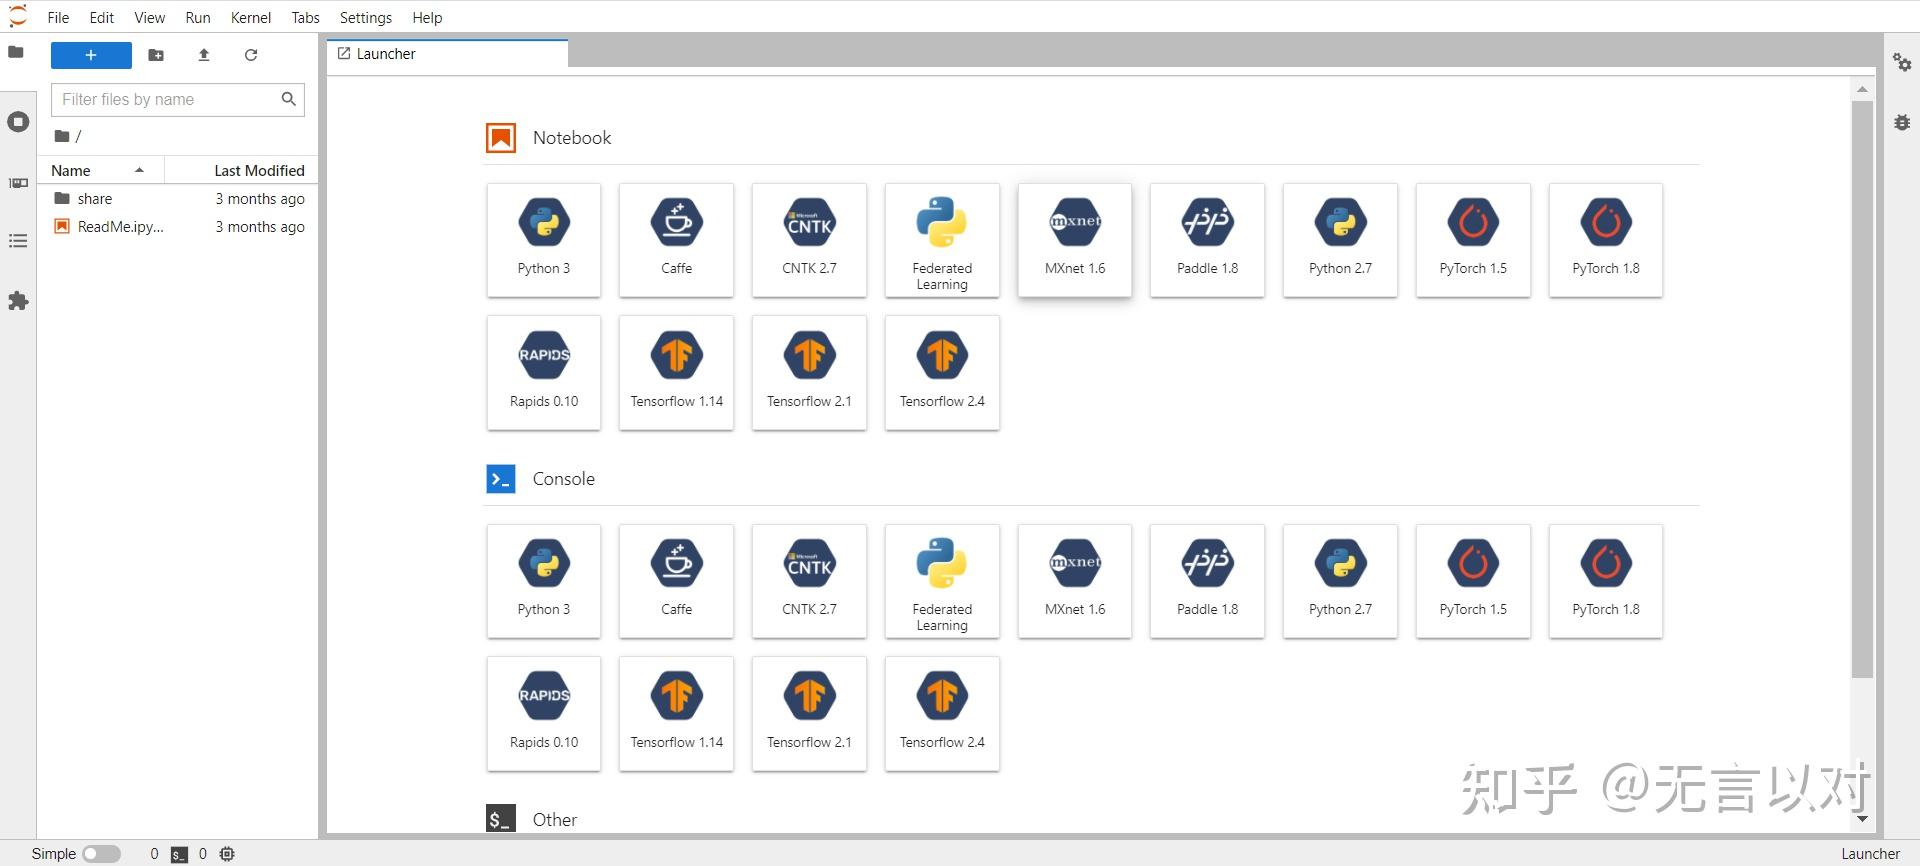Launch a Rapids 0.10 notebook
The height and width of the screenshot is (866, 1920).
(544, 373)
